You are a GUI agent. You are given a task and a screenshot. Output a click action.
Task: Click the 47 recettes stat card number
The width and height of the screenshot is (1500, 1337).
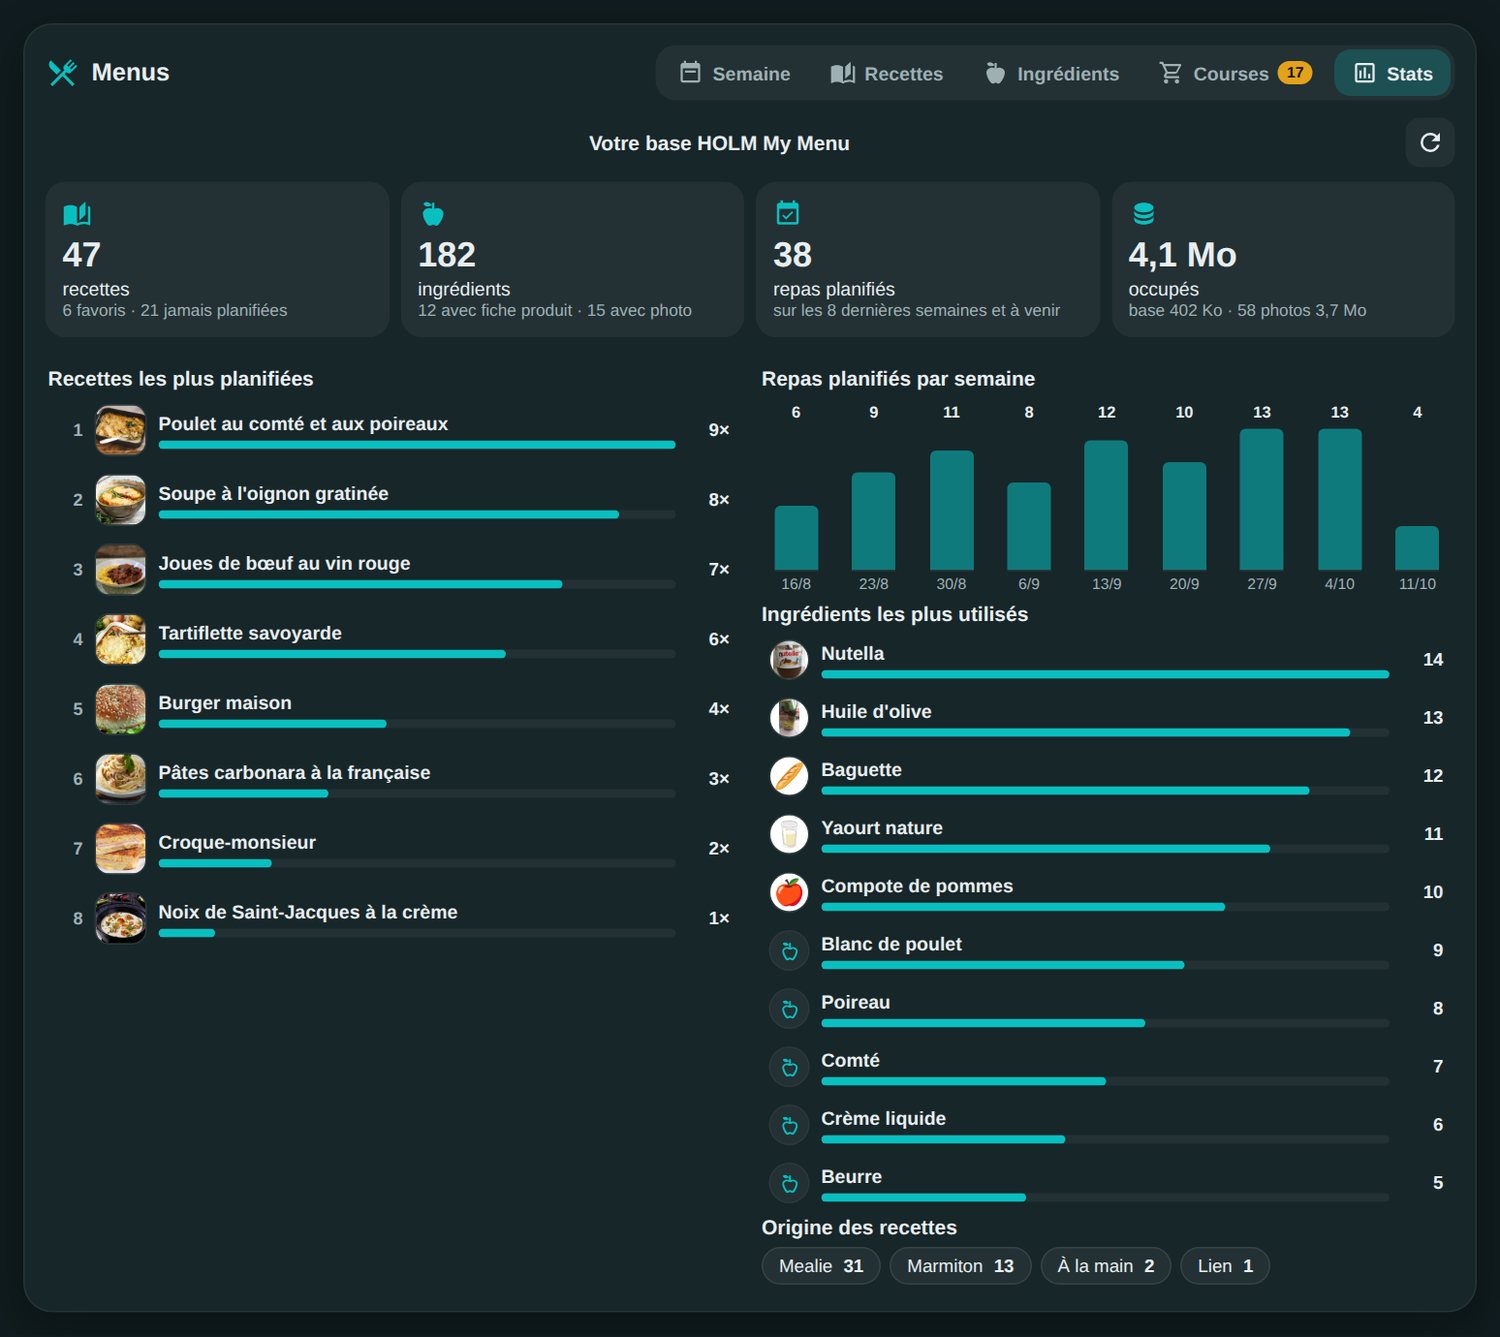(x=82, y=255)
